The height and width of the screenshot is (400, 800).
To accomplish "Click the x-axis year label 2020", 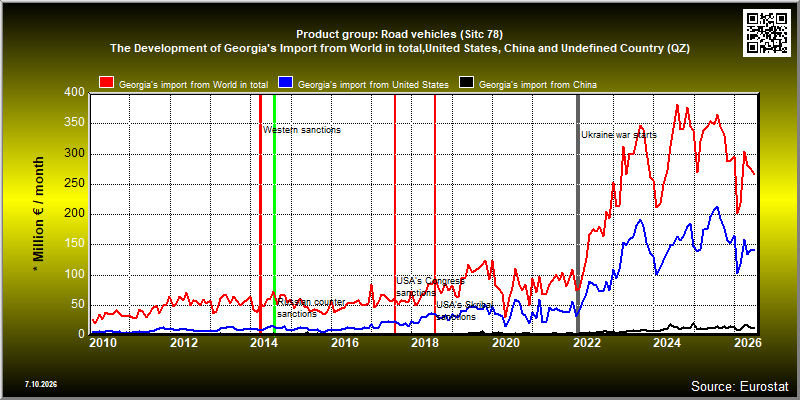I will tap(506, 342).
